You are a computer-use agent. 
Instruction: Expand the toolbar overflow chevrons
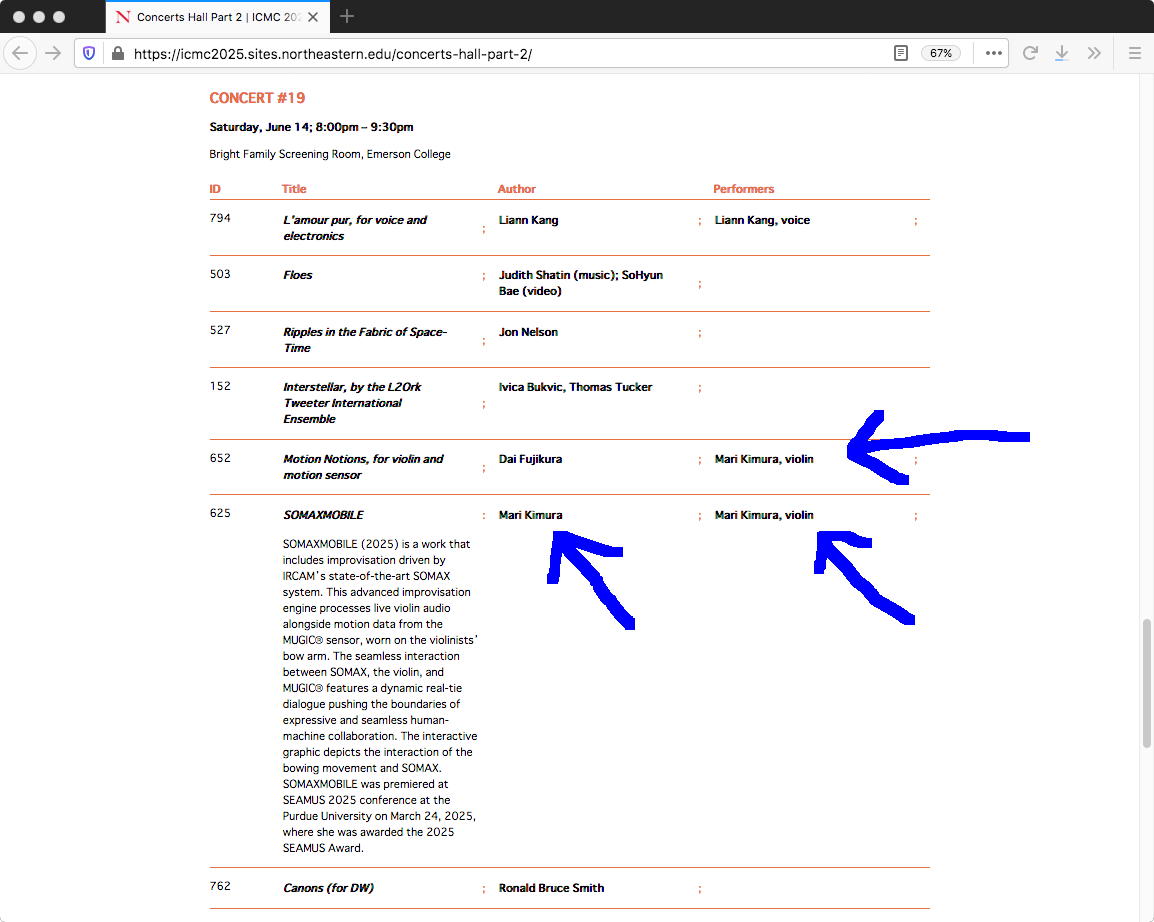point(1094,53)
